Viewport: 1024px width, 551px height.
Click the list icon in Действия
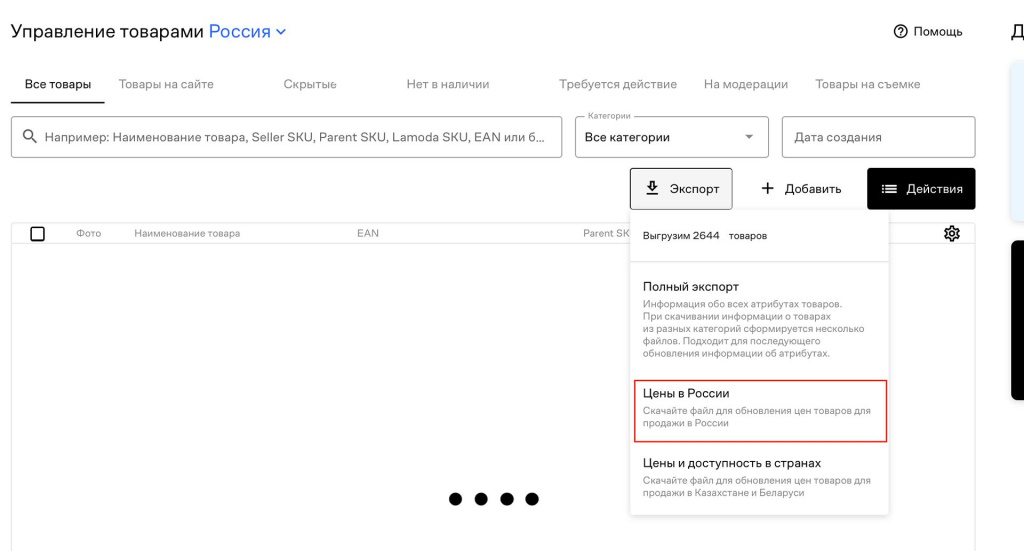(x=889, y=189)
